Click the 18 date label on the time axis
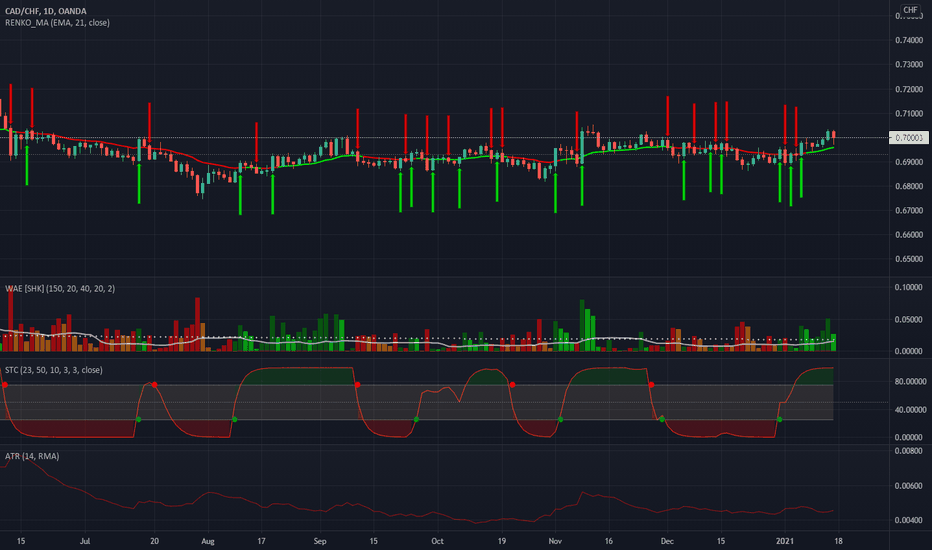This screenshot has width=932, height=550. (838, 541)
